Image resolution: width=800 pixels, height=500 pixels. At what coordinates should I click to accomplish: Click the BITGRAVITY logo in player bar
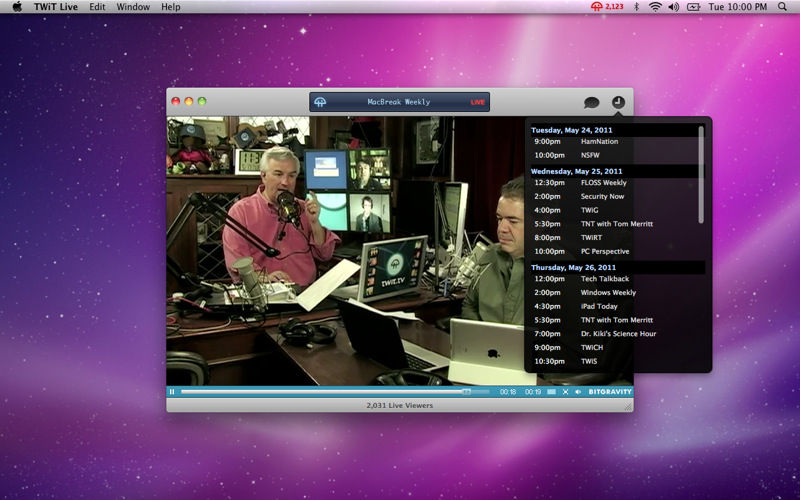pos(610,392)
